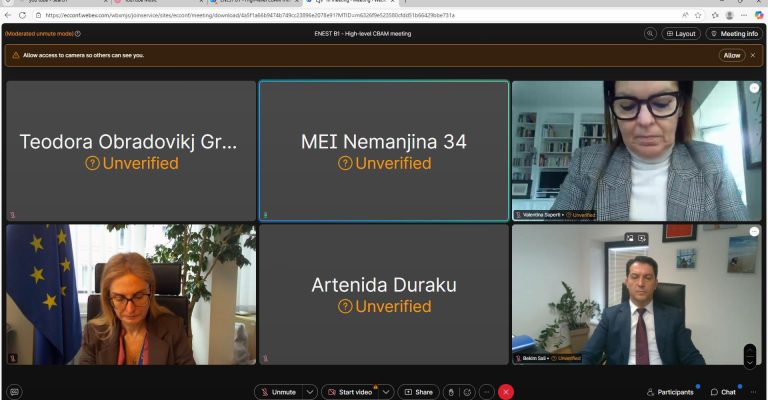Dismiss the camera access banner
The width and height of the screenshot is (768, 400).
click(753, 55)
